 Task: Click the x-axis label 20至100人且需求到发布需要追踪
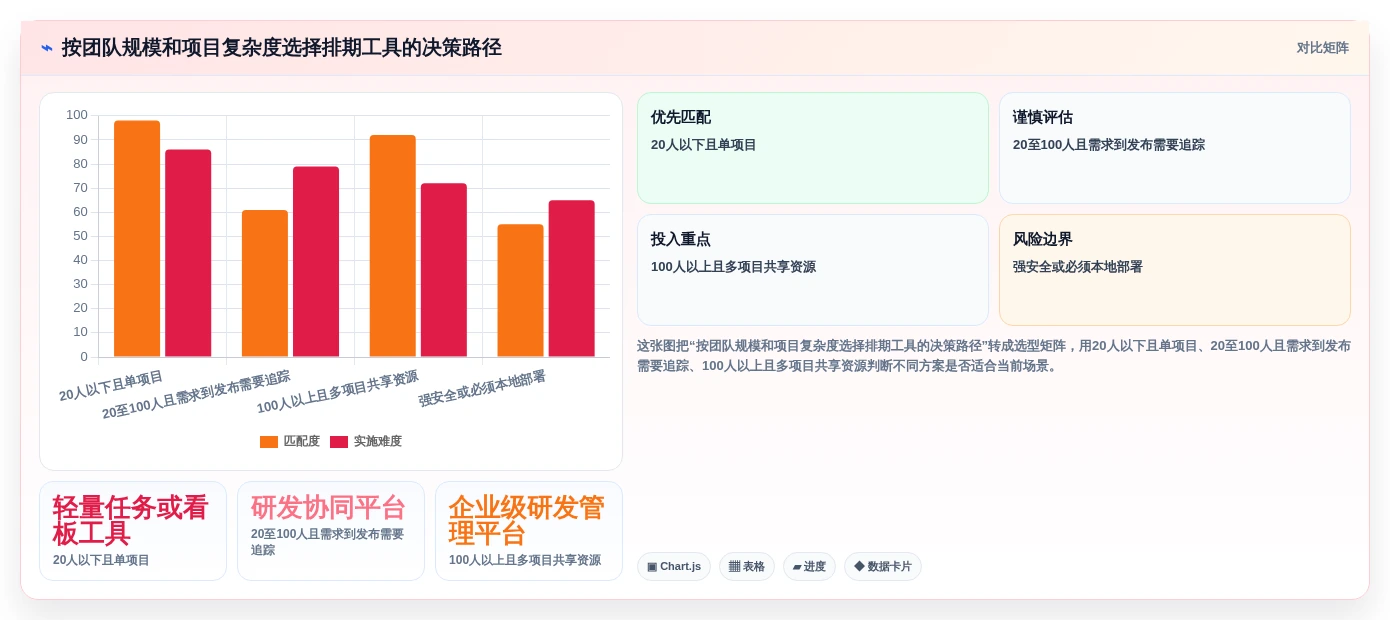(x=196, y=395)
